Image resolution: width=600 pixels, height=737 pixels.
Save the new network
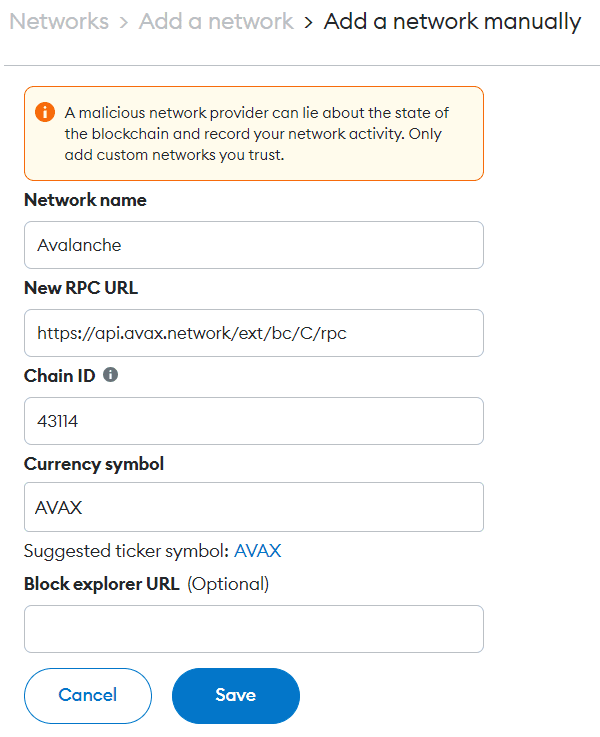coord(235,695)
